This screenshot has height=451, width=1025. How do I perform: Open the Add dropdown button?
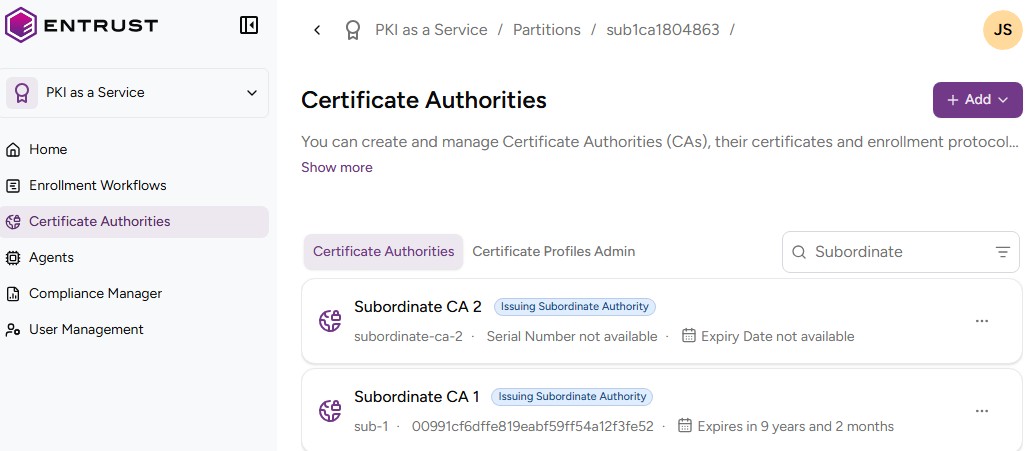point(977,100)
